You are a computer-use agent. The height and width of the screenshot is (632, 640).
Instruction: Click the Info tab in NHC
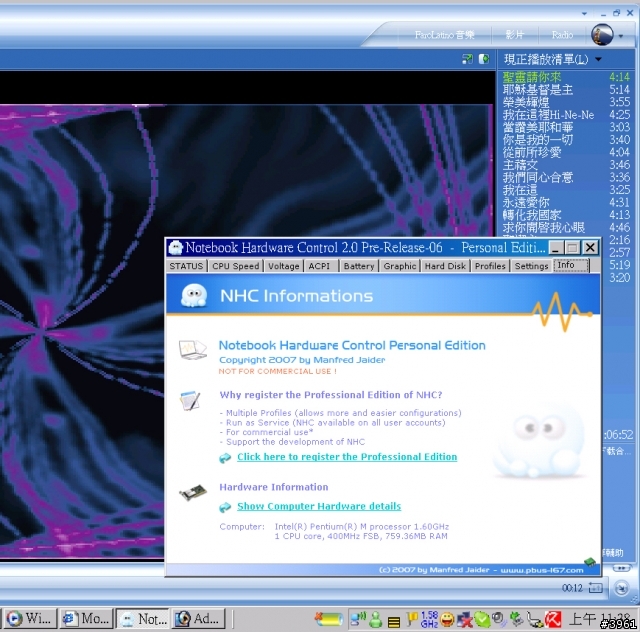[x=571, y=265]
